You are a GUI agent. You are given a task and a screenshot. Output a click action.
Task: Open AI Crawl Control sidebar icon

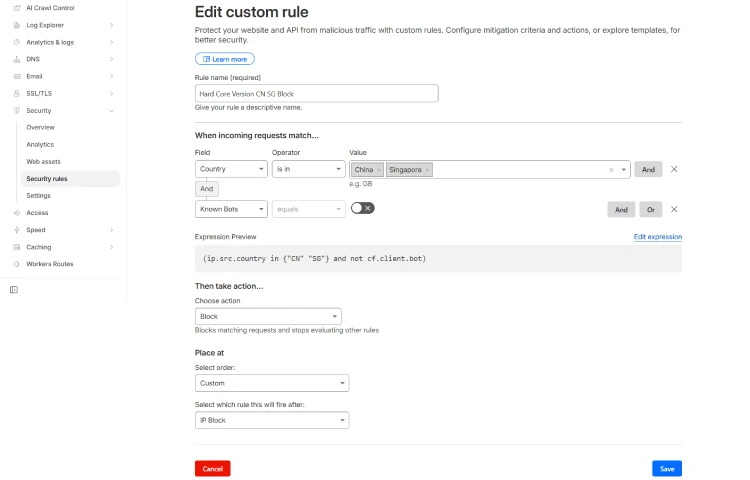[x=17, y=8]
